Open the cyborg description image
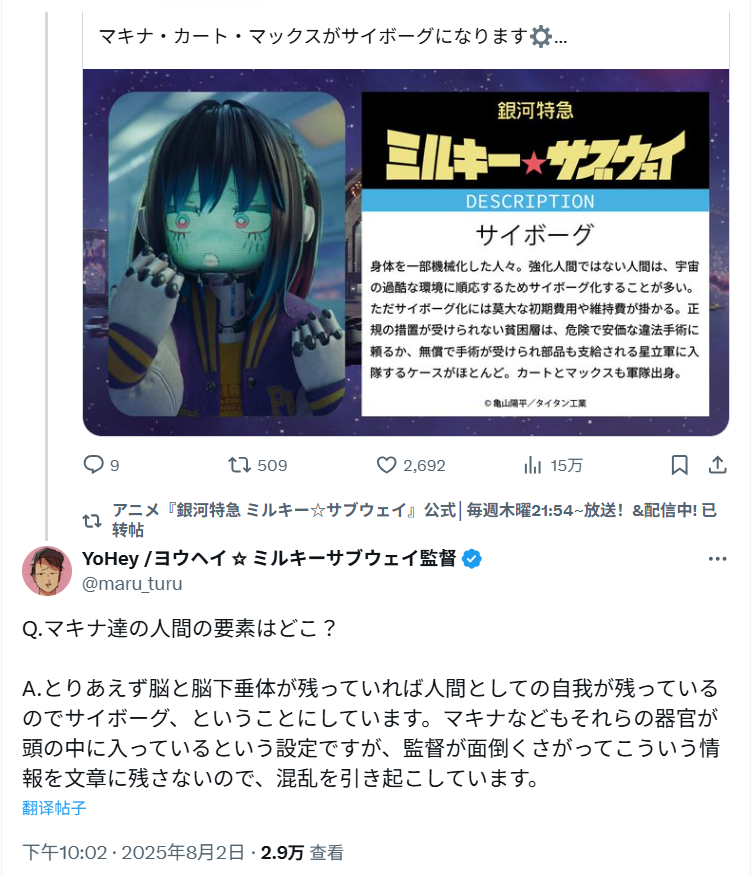This screenshot has height=876, width=754. (x=405, y=253)
